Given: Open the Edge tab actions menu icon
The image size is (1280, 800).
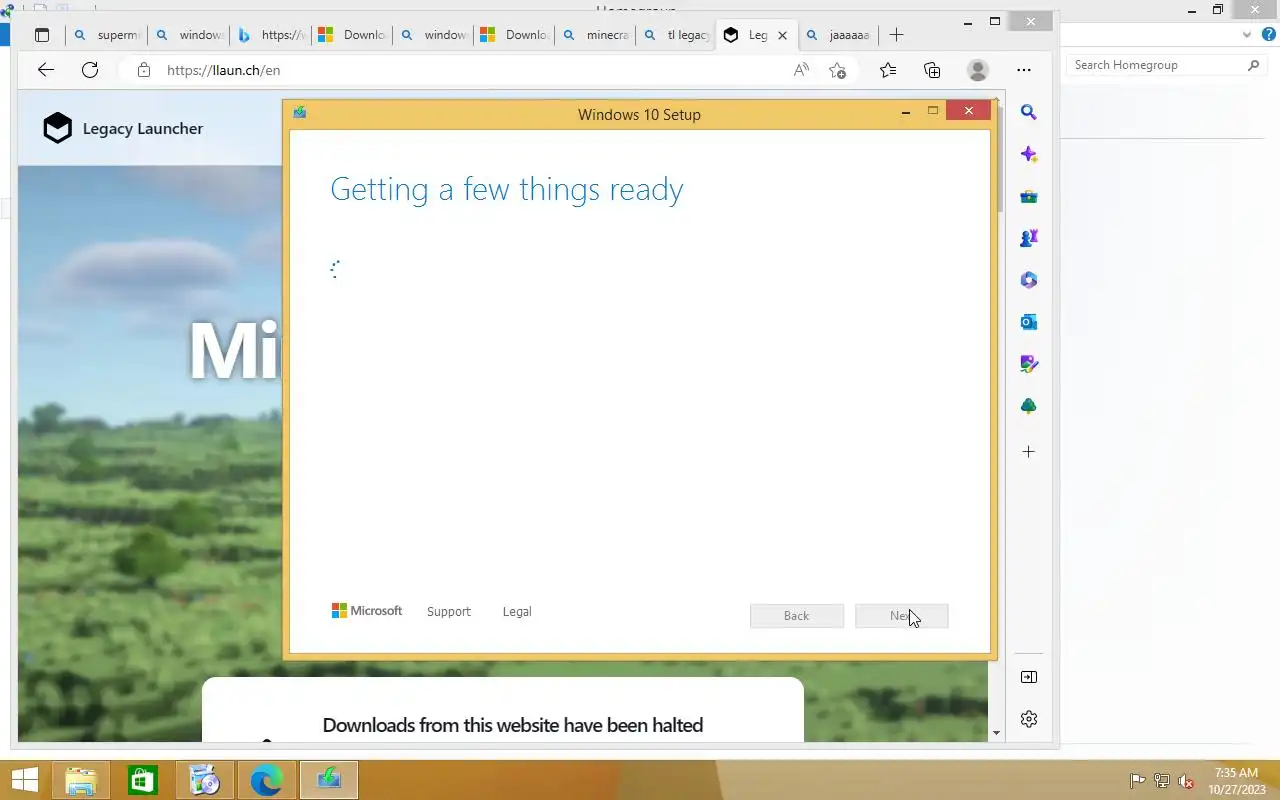Looking at the screenshot, I should click(41, 35).
